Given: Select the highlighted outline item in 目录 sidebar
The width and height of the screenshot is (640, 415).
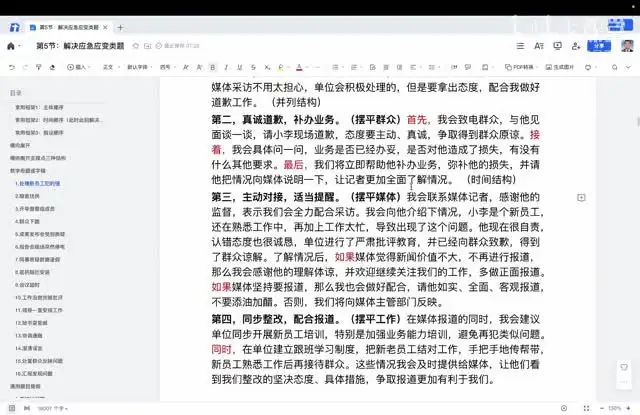Looking at the screenshot, I should point(38,183).
